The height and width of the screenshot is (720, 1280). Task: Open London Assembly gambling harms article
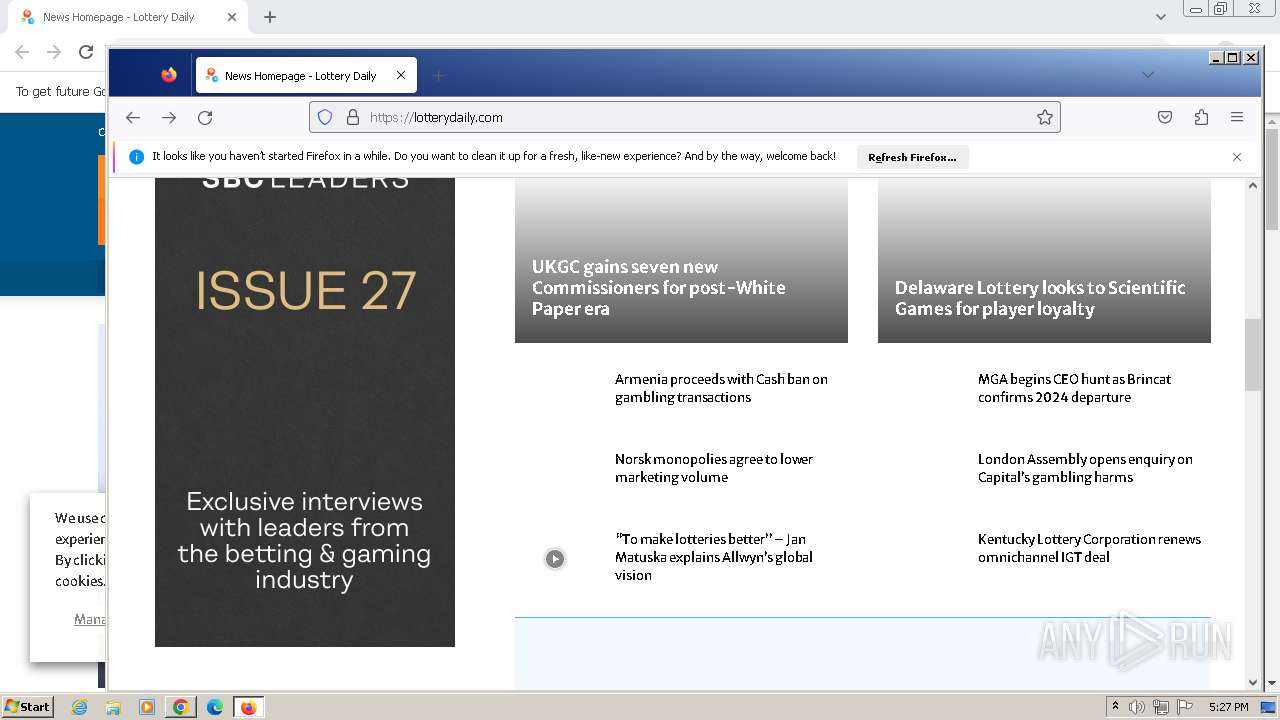pos(1085,468)
